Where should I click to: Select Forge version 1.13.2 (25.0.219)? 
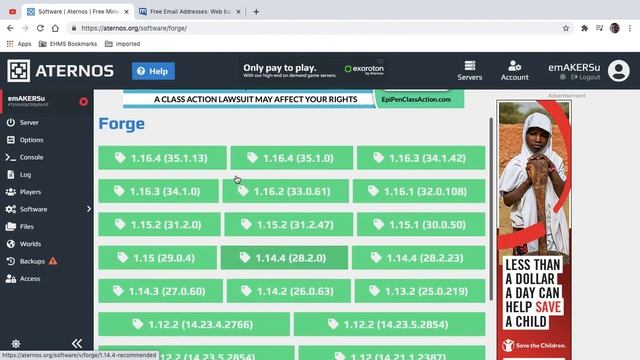click(420, 291)
